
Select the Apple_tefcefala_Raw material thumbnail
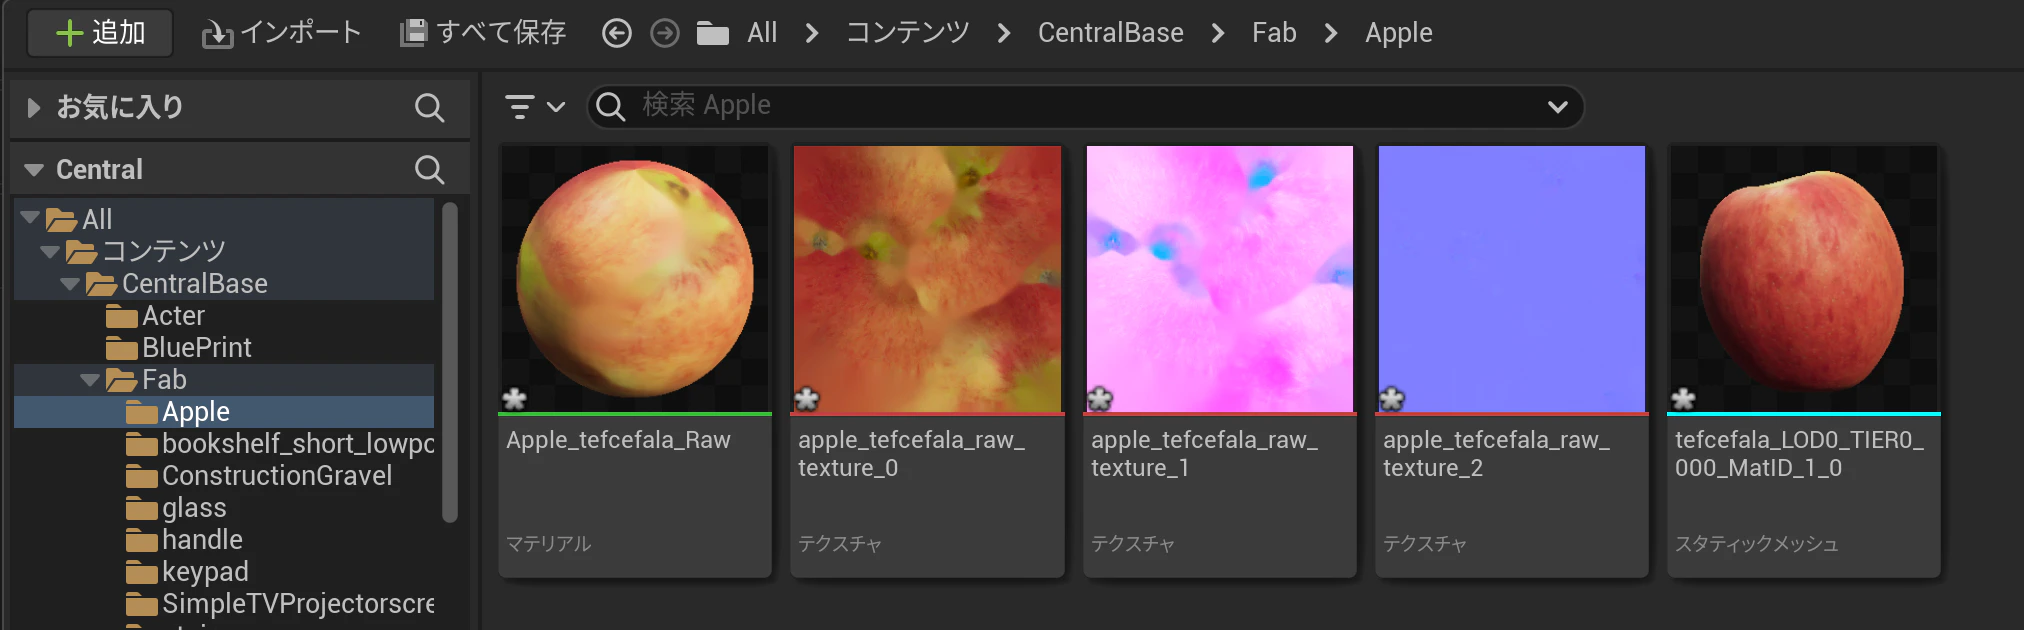click(x=635, y=279)
